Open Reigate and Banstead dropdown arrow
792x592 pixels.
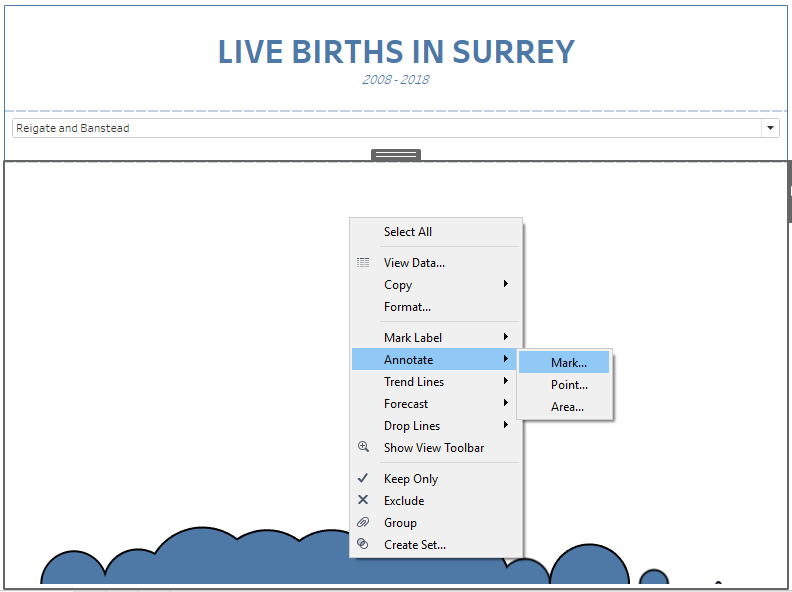coord(770,128)
